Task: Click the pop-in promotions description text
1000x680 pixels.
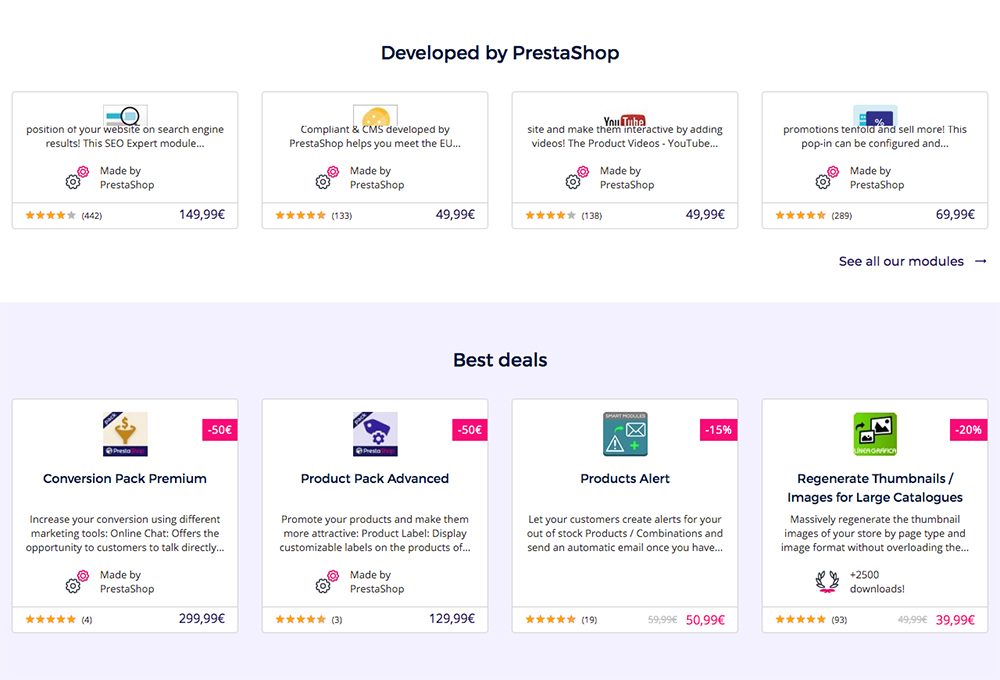Action: [x=875, y=137]
